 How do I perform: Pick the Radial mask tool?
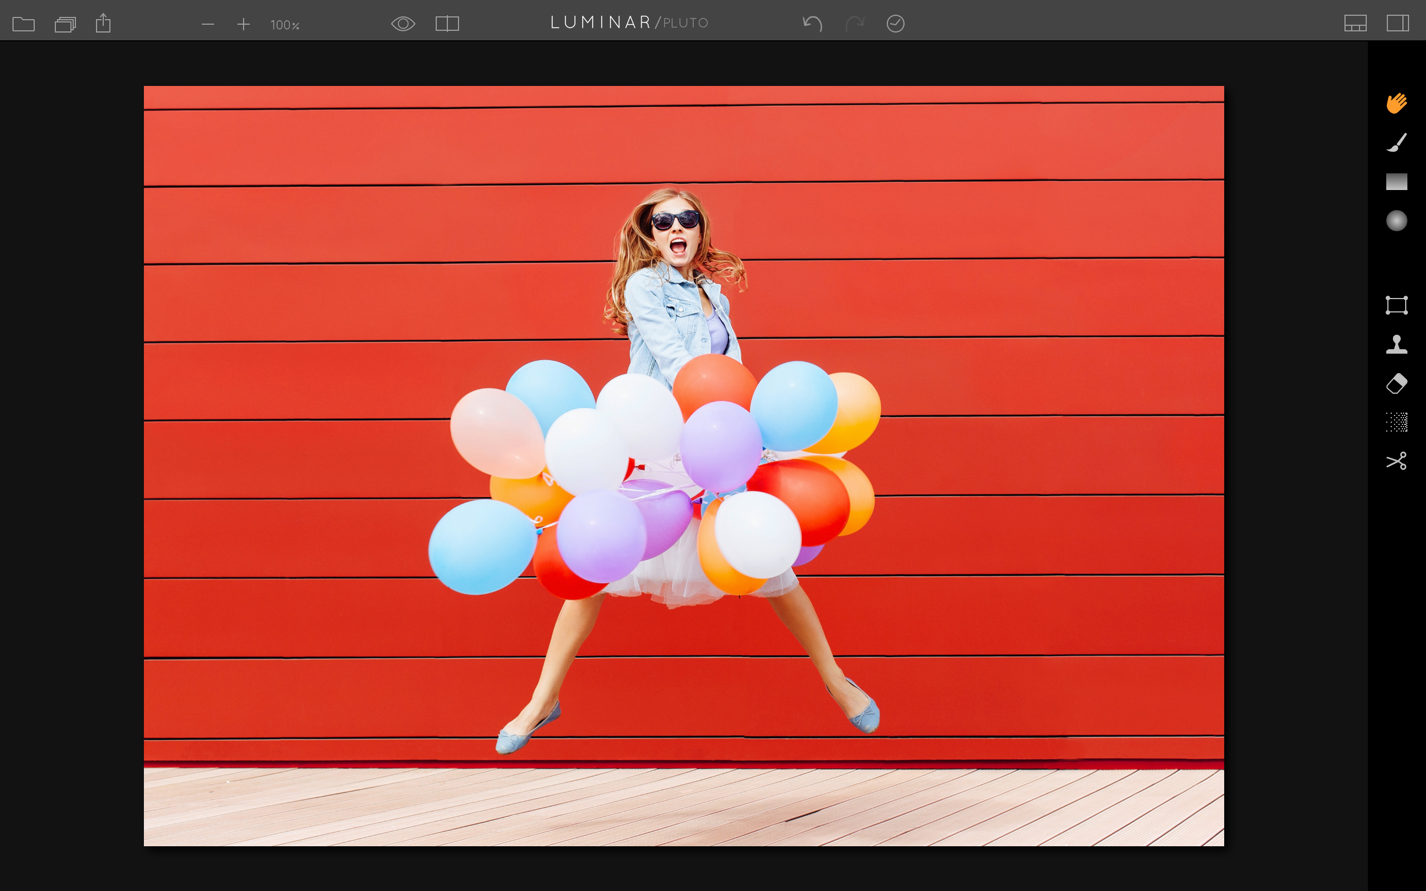click(x=1397, y=221)
